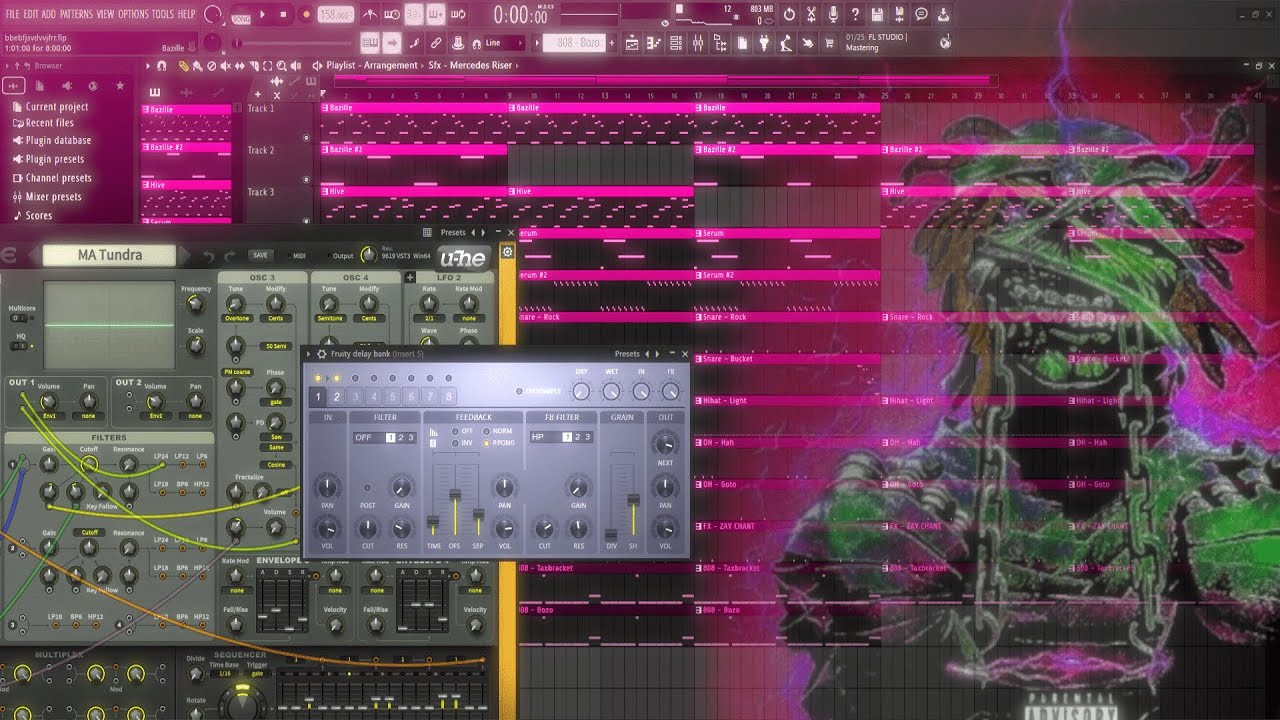
Task: Select feedback P.PONG radio button
Action: [x=486, y=443]
